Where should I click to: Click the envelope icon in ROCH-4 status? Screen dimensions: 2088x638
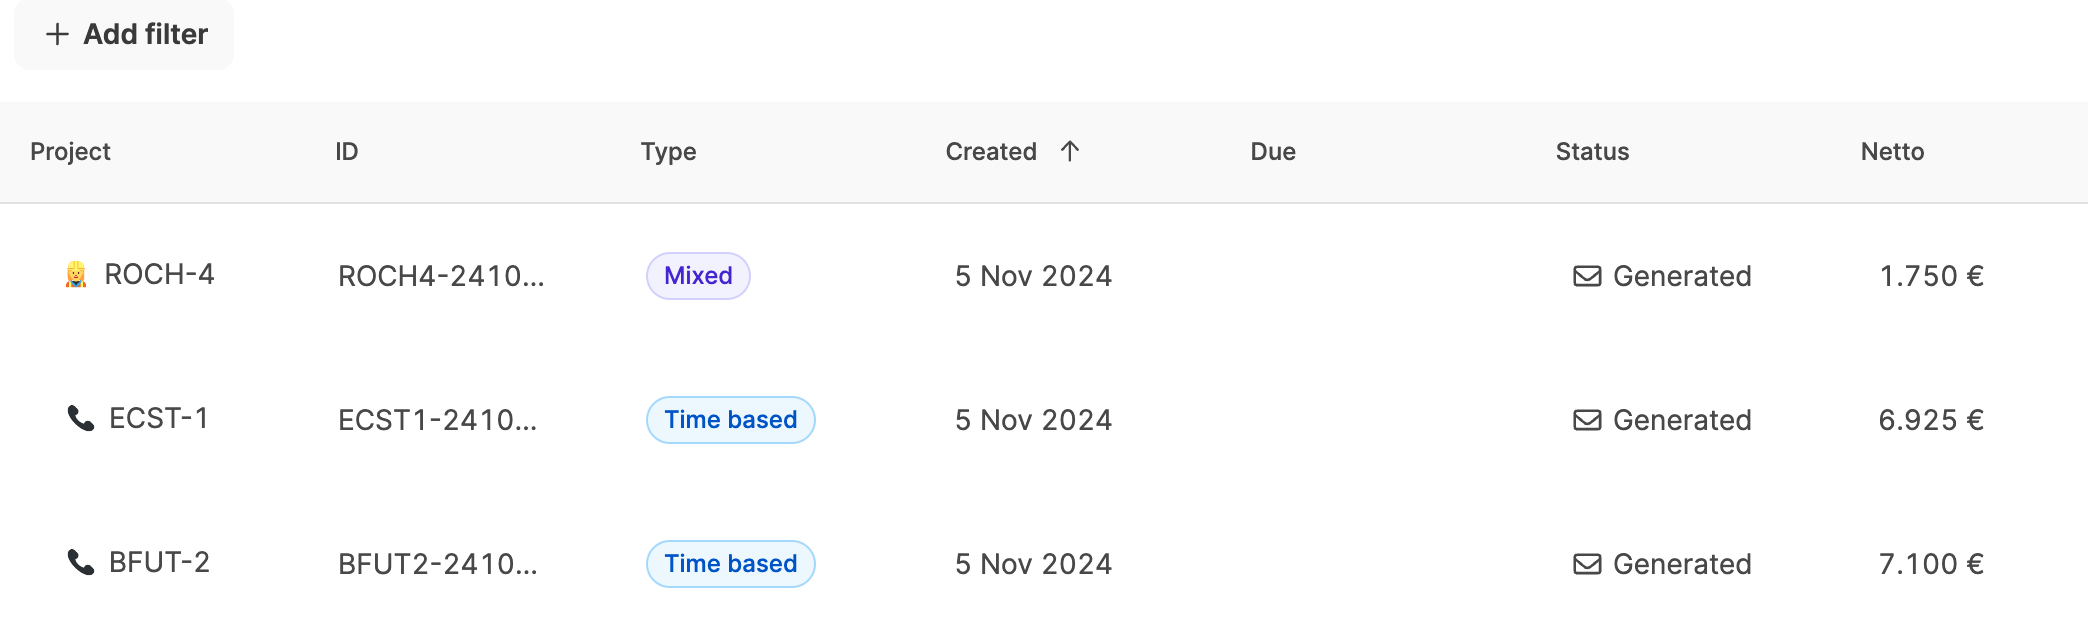pos(1587,276)
